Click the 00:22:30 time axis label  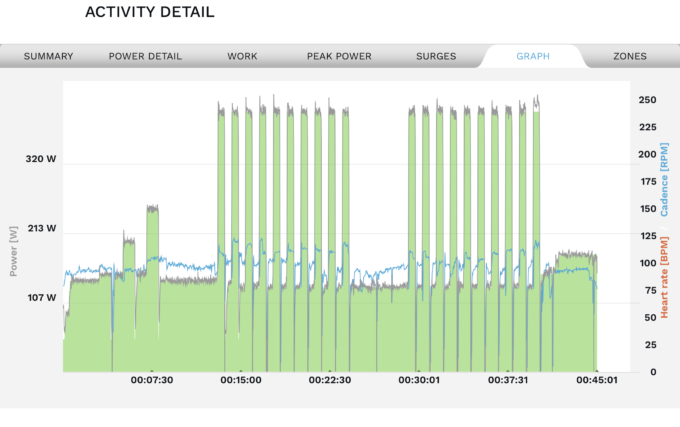pyautogui.click(x=330, y=380)
